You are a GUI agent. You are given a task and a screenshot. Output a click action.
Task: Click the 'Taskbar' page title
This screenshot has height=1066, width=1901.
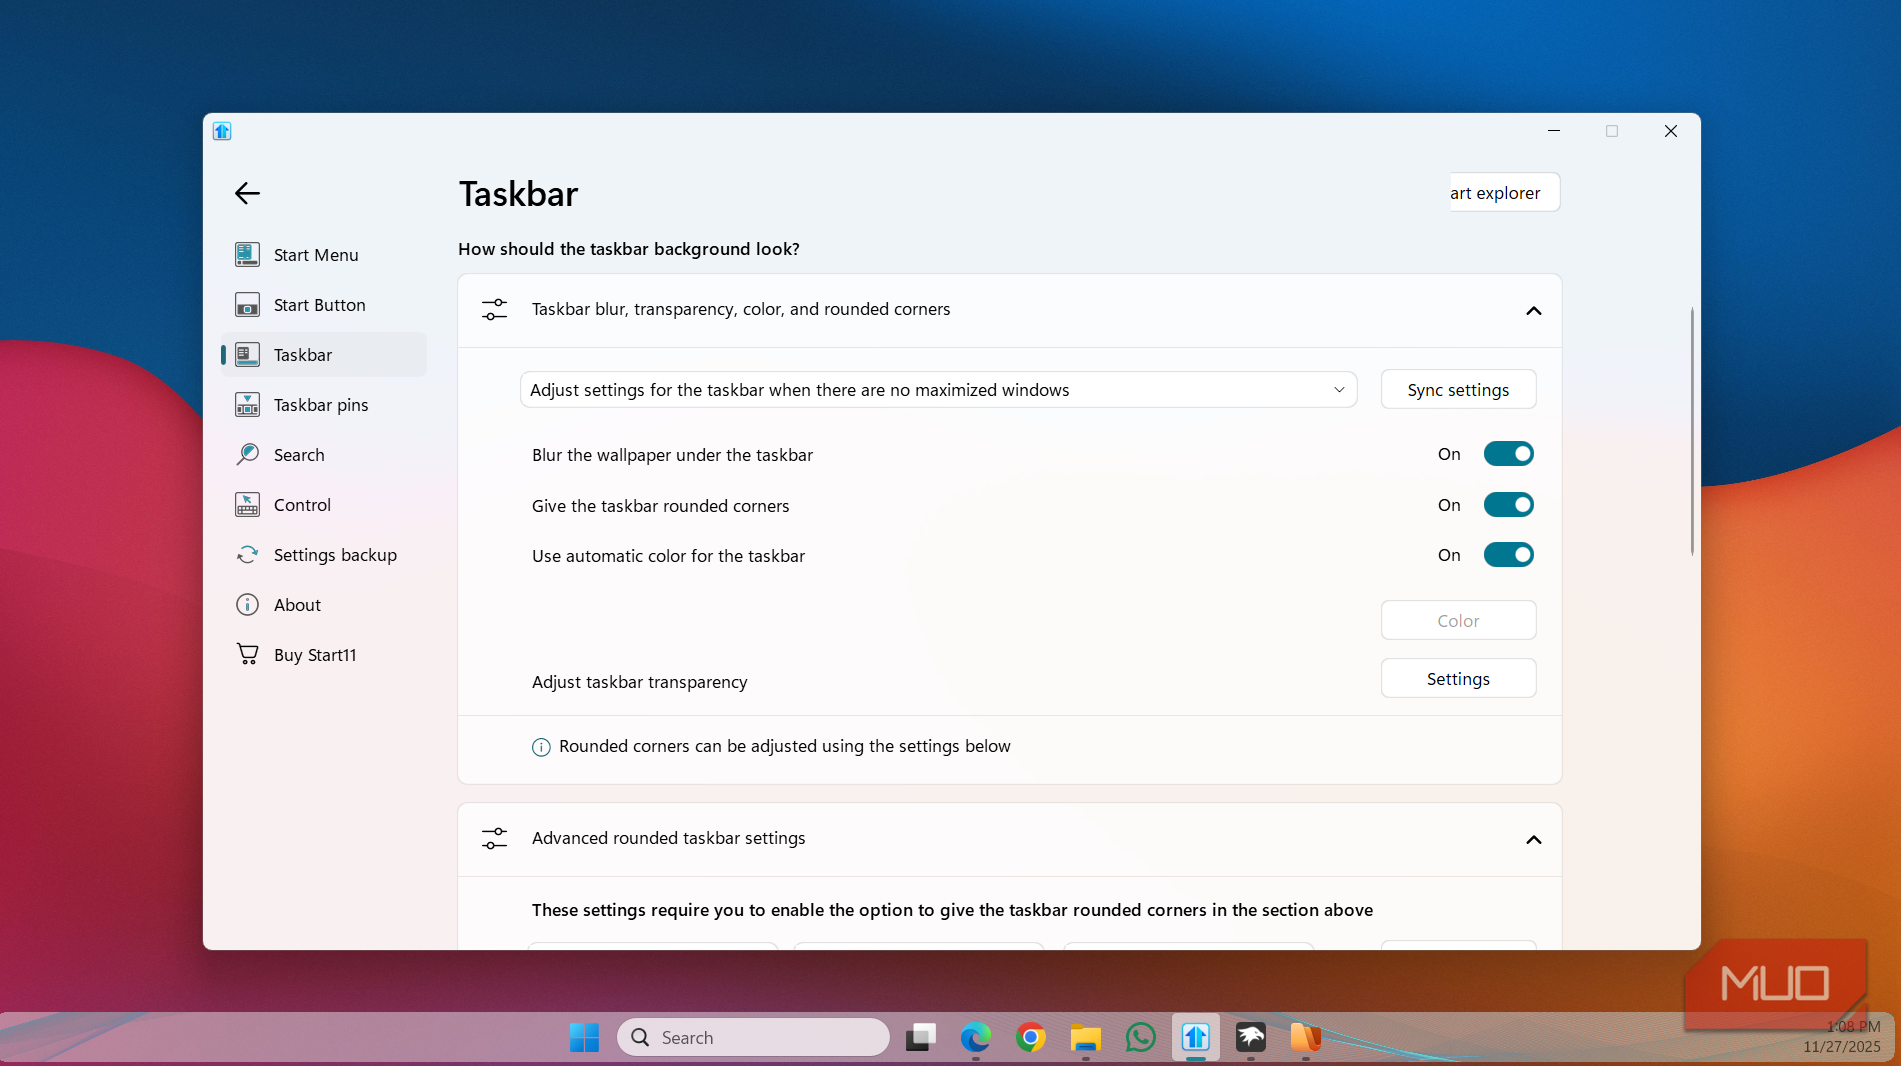pyautogui.click(x=518, y=194)
